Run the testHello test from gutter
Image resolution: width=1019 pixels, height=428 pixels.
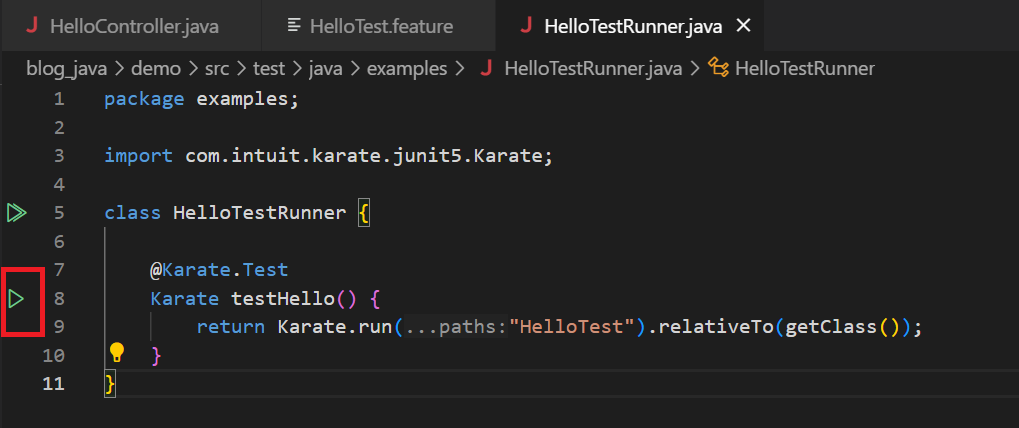pyautogui.click(x=17, y=298)
